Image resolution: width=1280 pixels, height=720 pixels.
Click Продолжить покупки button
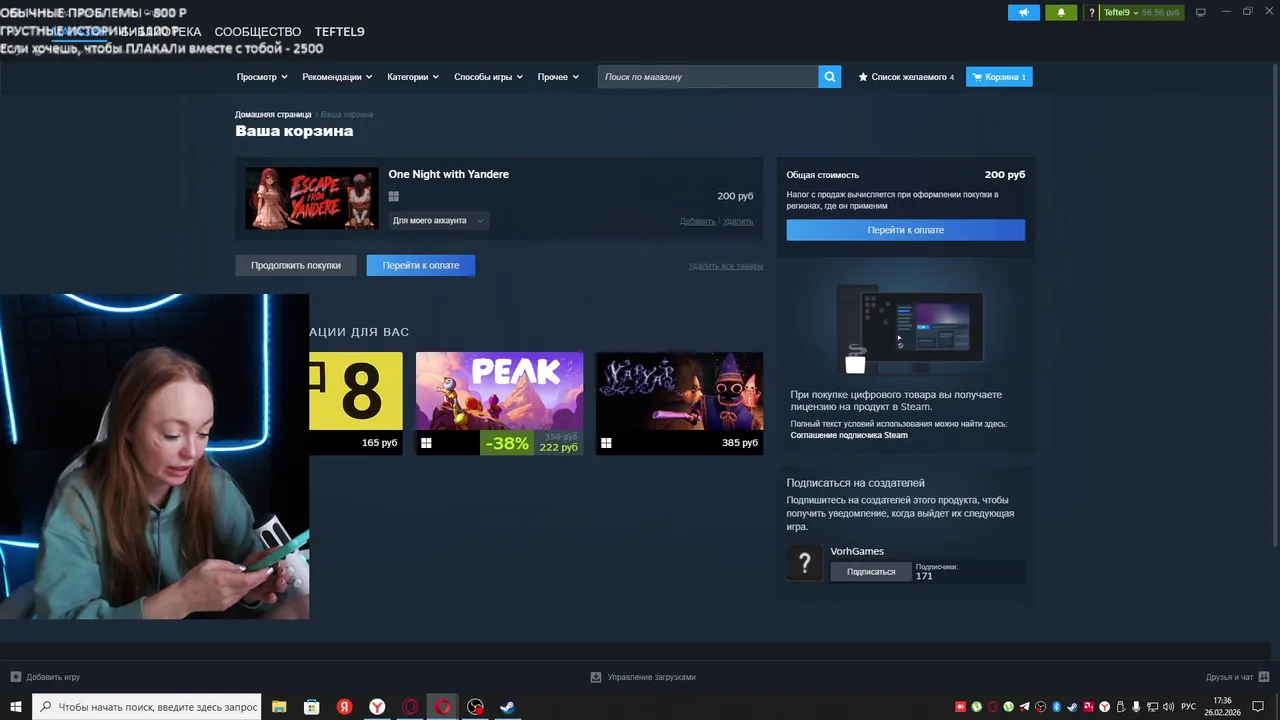pos(296,265)
